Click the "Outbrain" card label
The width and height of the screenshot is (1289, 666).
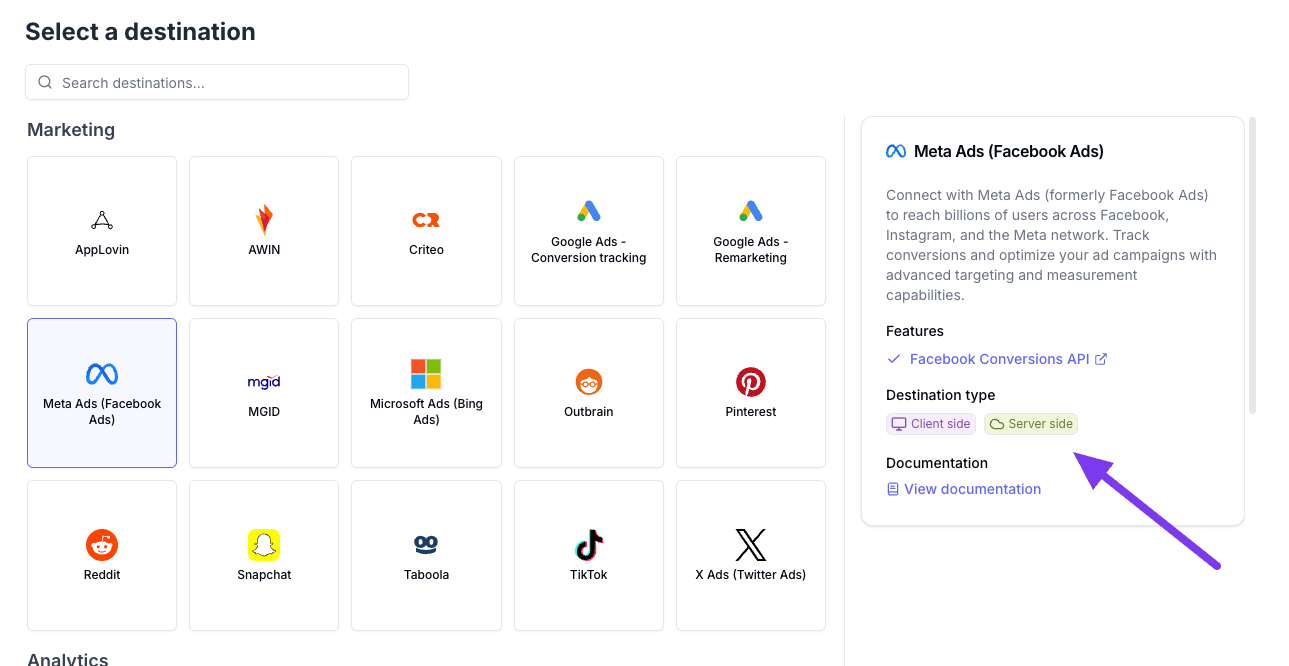589,412
